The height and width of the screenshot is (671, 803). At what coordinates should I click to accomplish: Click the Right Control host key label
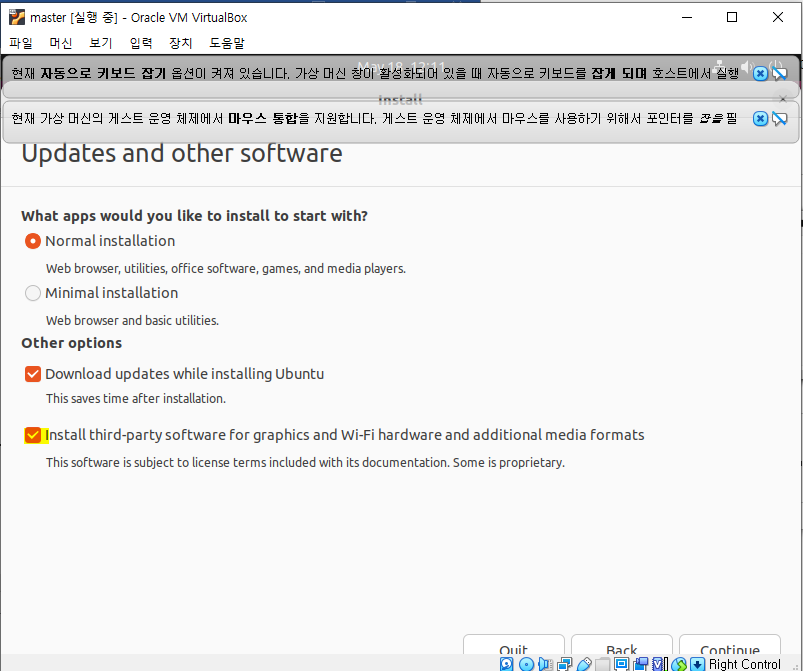point(745,664)
